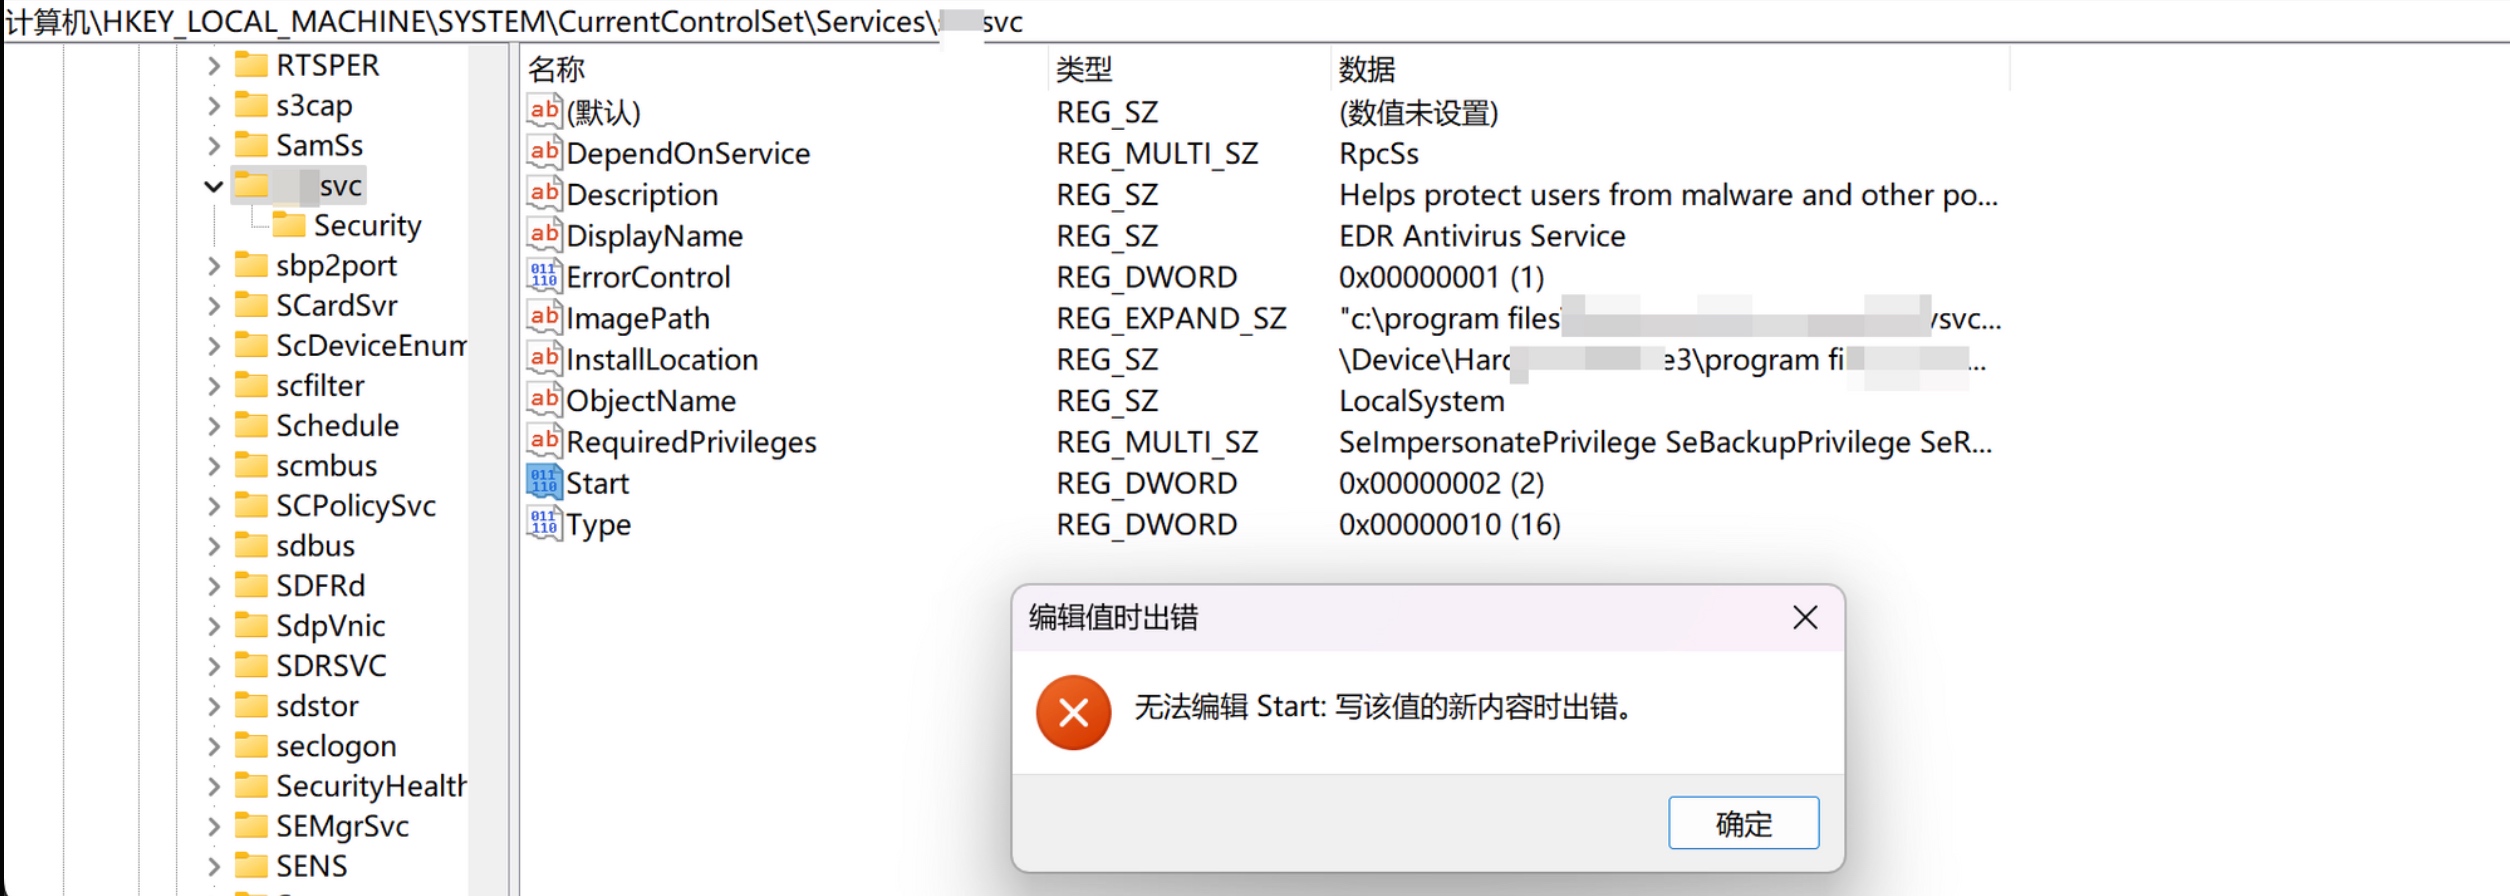
Task: Click the 类型 column header
Action: tap(1084, 69)
